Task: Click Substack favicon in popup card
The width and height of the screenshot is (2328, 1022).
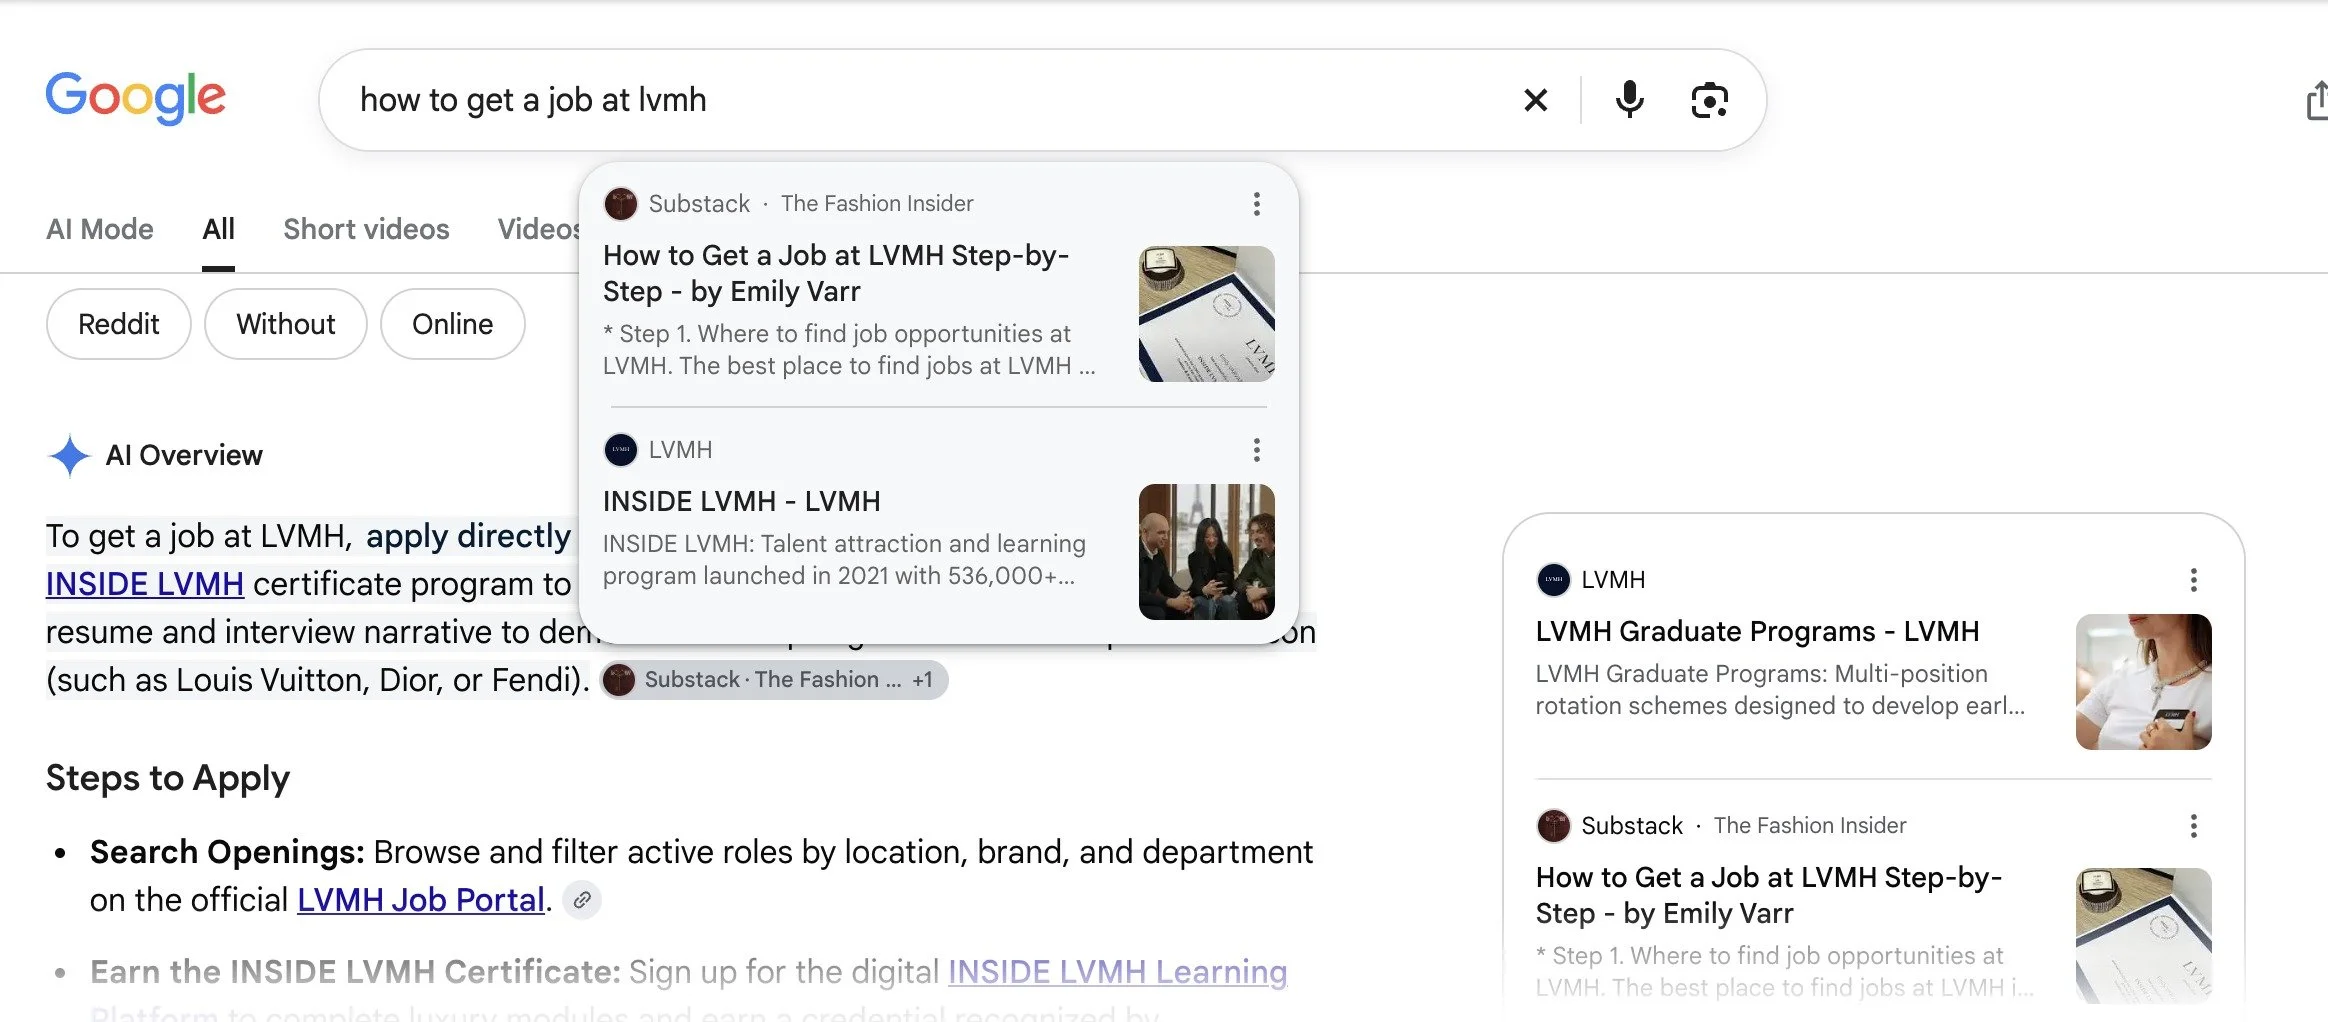Action: pyautogui.click(x=621, y=204)
